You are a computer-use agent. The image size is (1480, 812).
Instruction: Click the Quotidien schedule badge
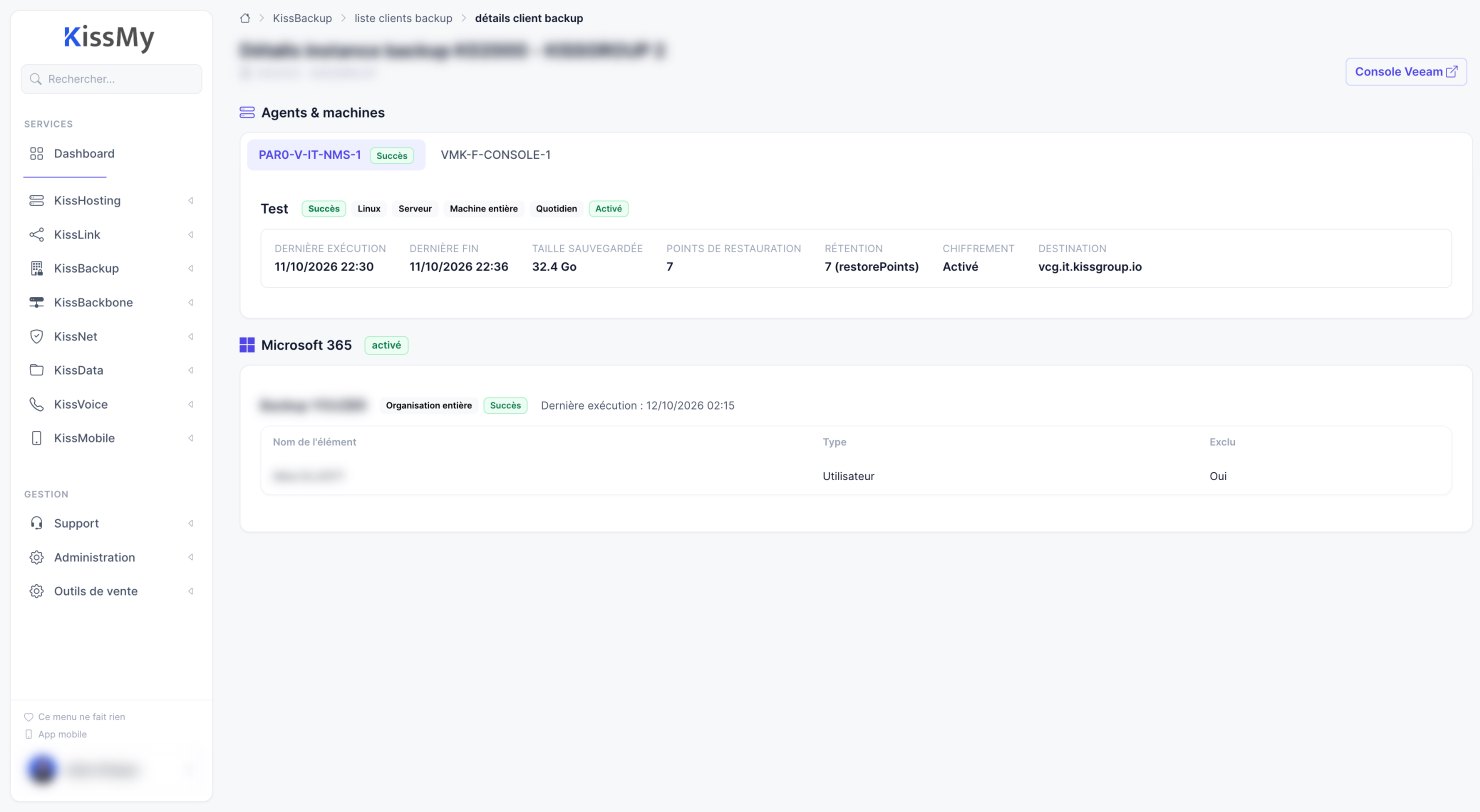[556, 209]
